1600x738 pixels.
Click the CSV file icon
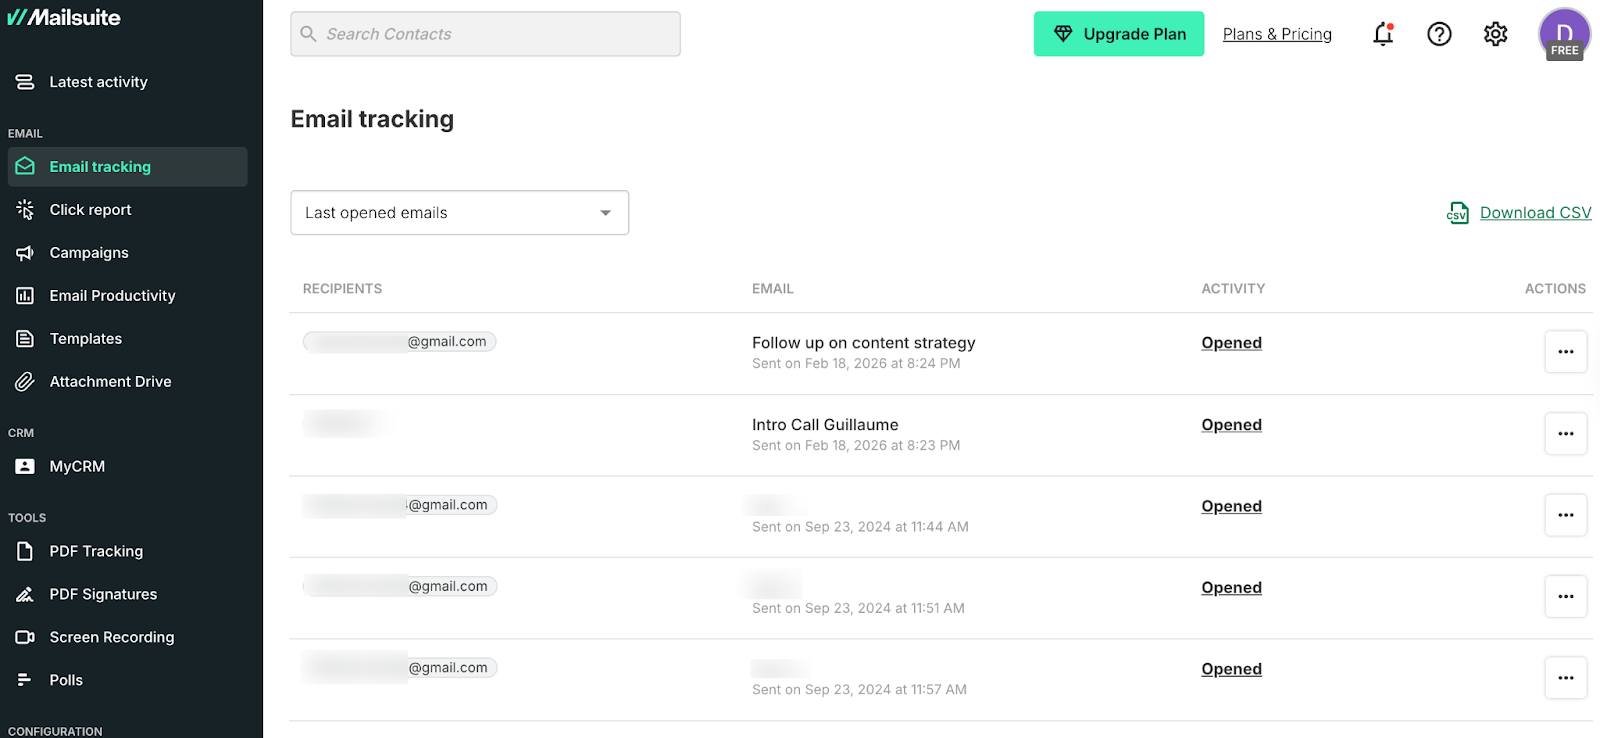click(1458, 213)
